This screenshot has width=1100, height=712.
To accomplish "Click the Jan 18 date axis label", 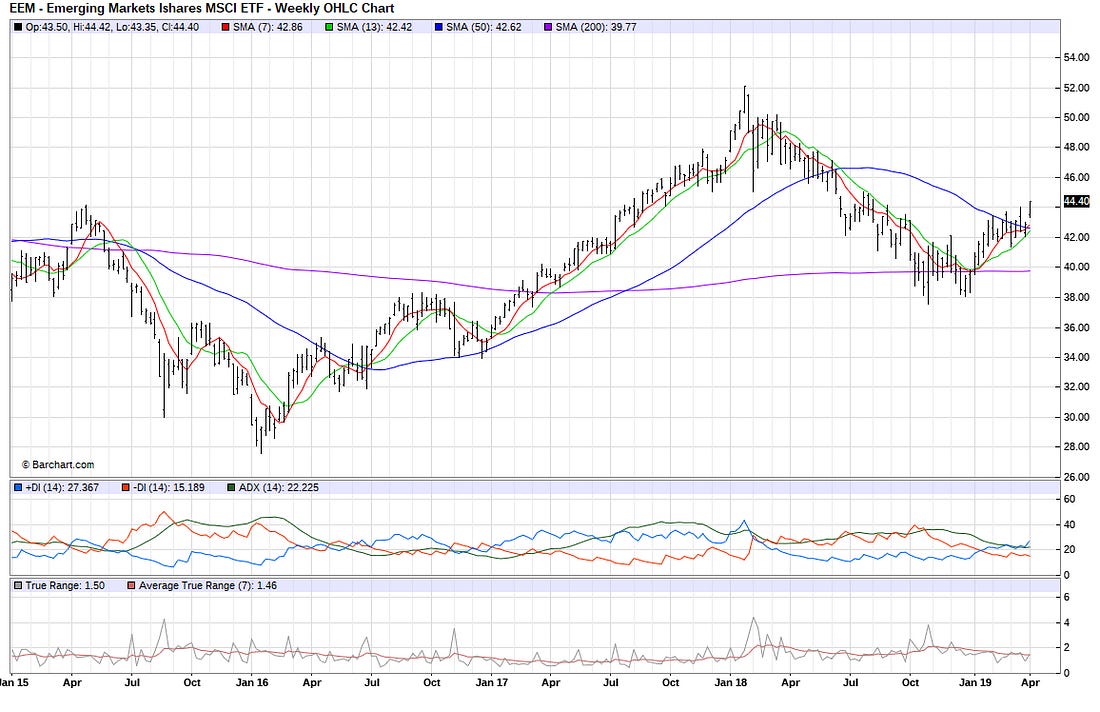I will coord(731,683).
